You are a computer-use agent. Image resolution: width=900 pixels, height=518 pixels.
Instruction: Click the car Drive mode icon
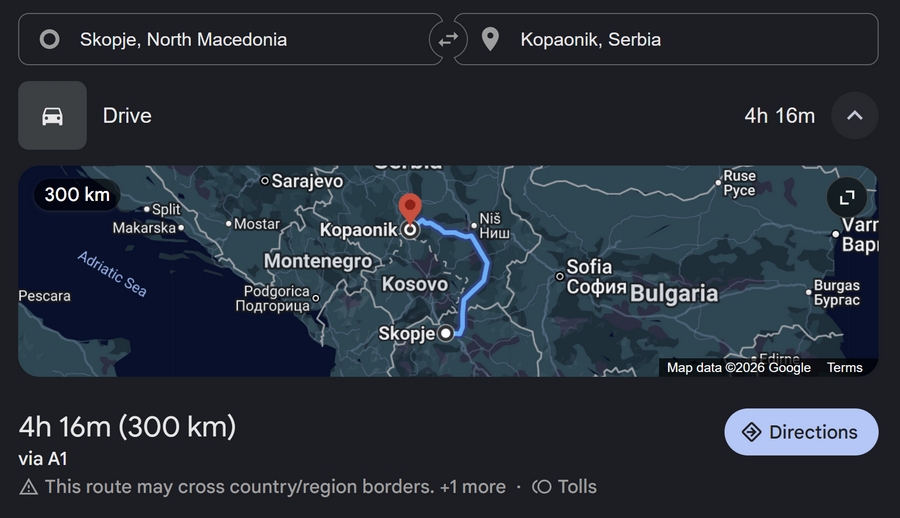(53, 116)
